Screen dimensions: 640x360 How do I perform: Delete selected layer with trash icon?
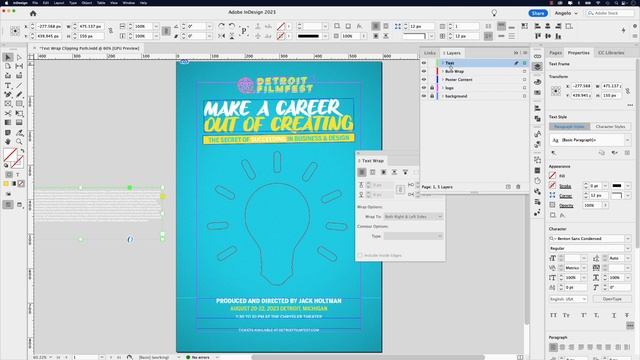(x=518, y=187)
